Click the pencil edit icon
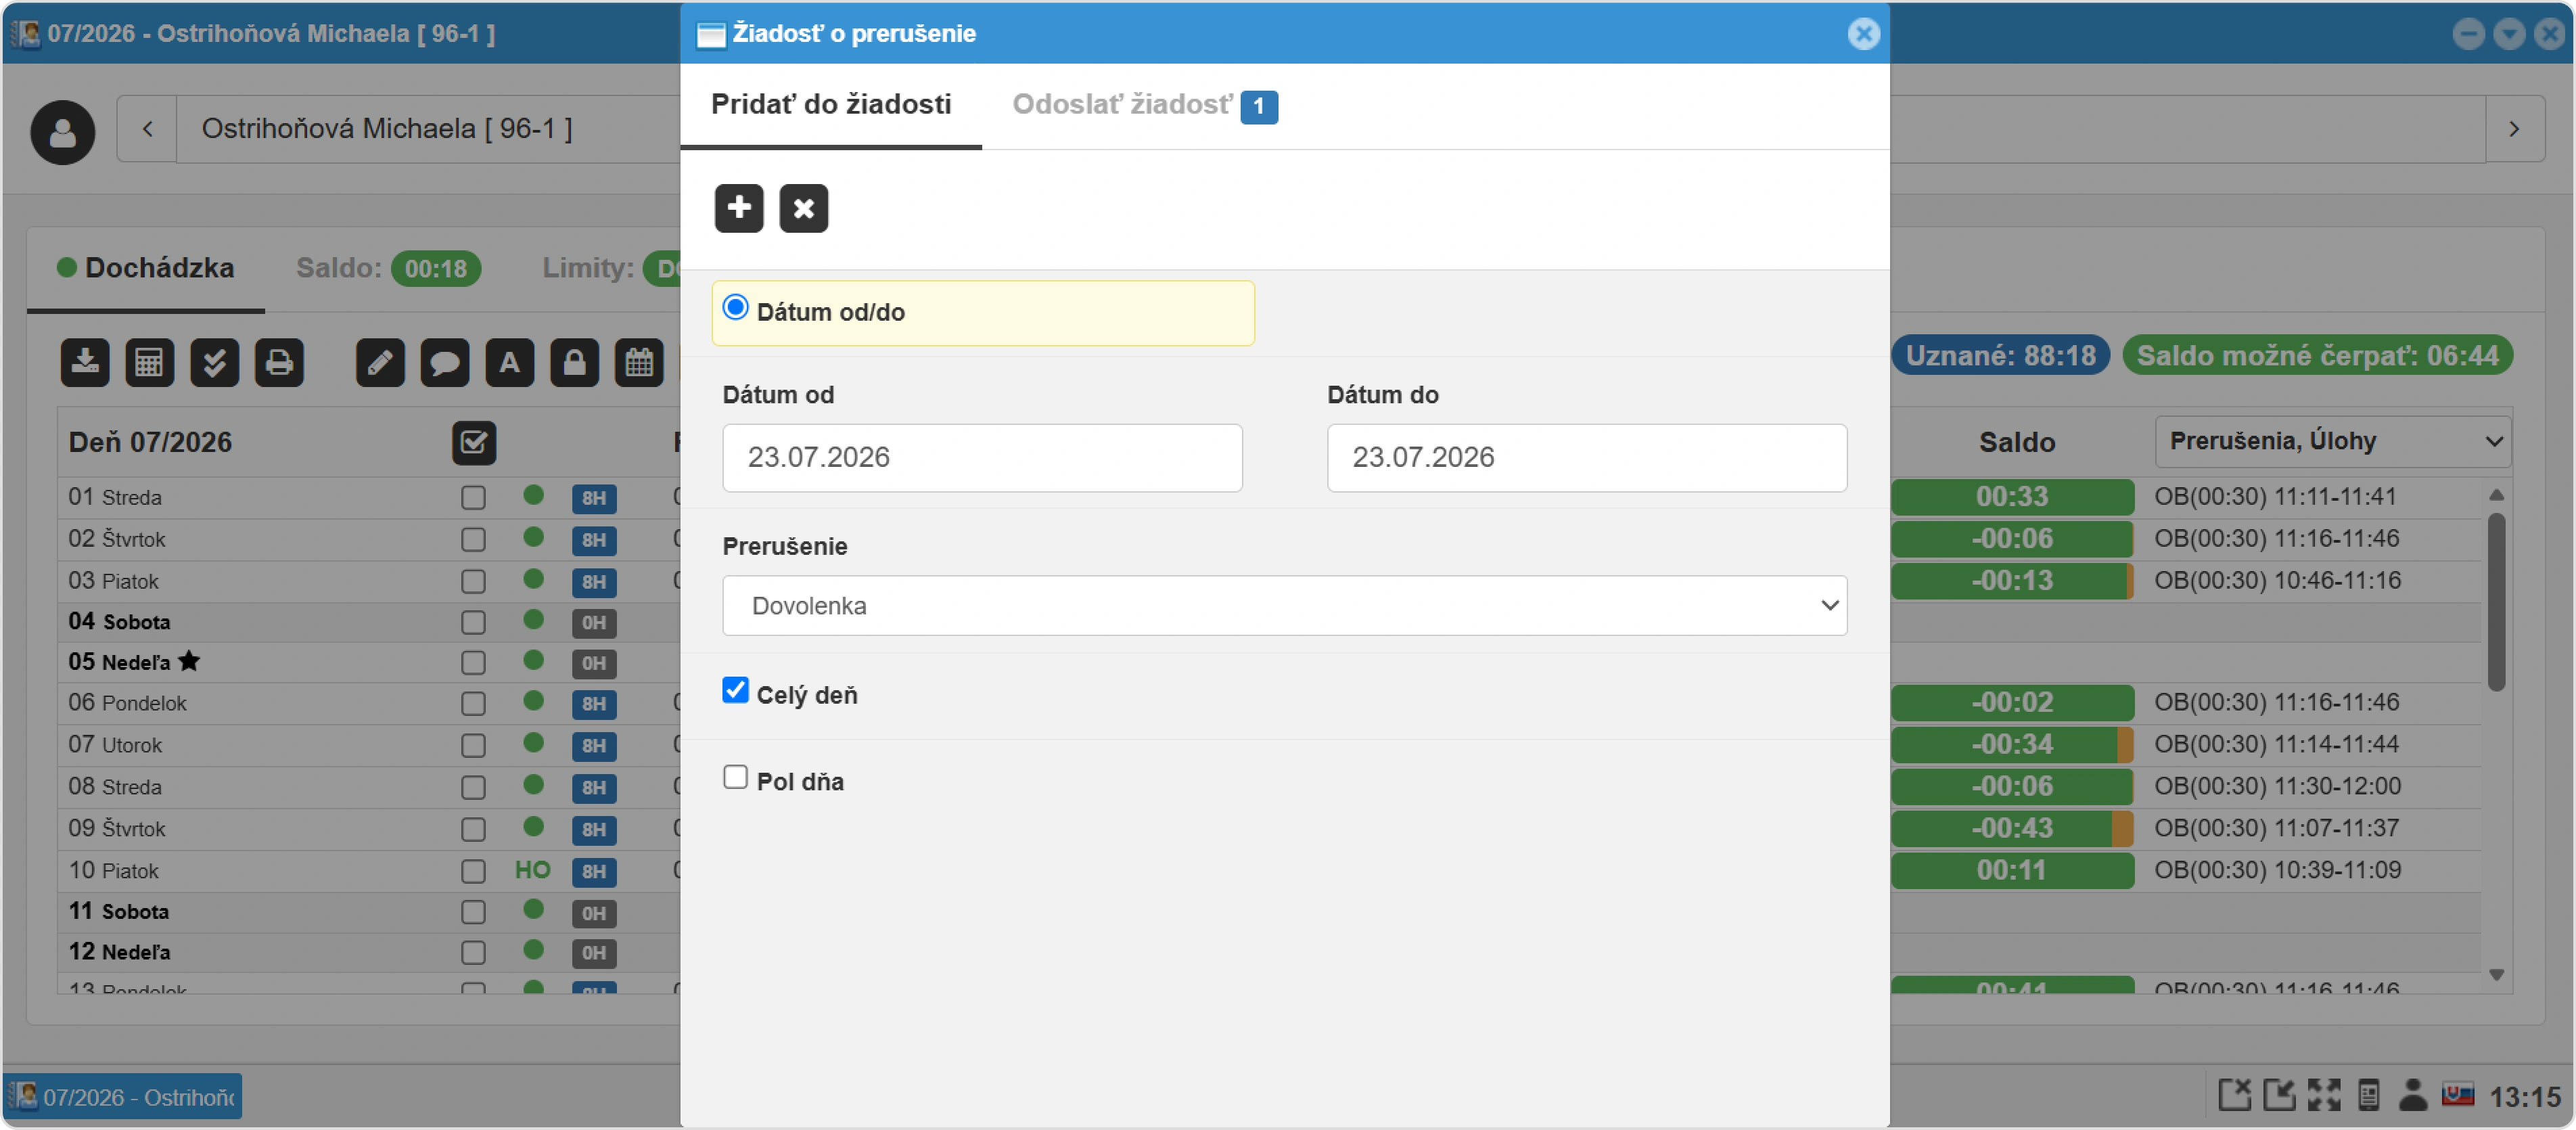Image resolution: width=2576 pixels, height=1130 pixels. point(380,362)
